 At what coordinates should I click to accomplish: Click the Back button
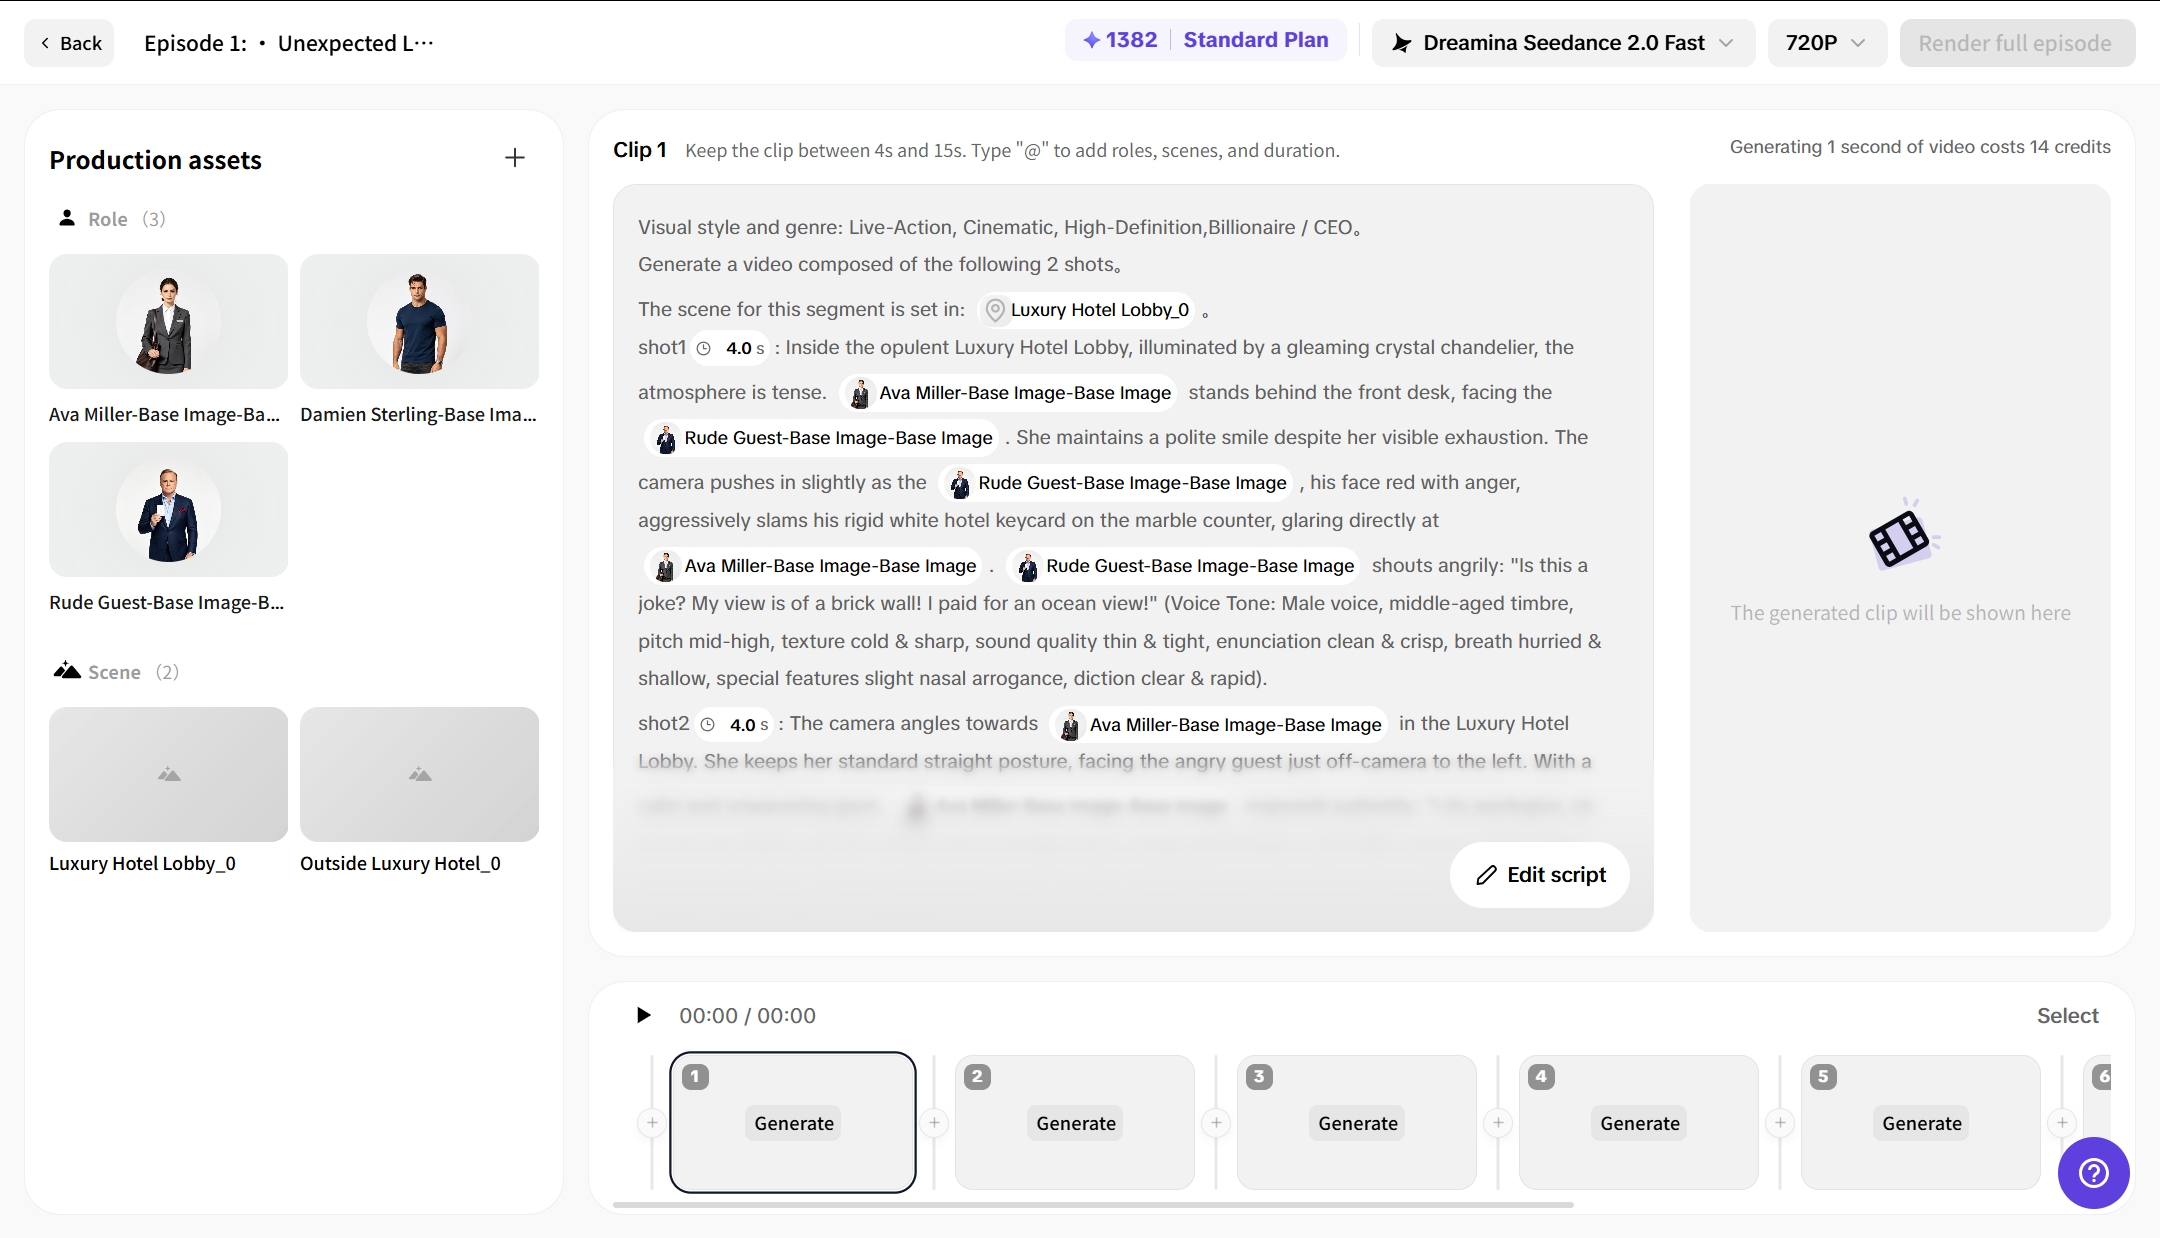pyautogui.click(x=70, y=43)
